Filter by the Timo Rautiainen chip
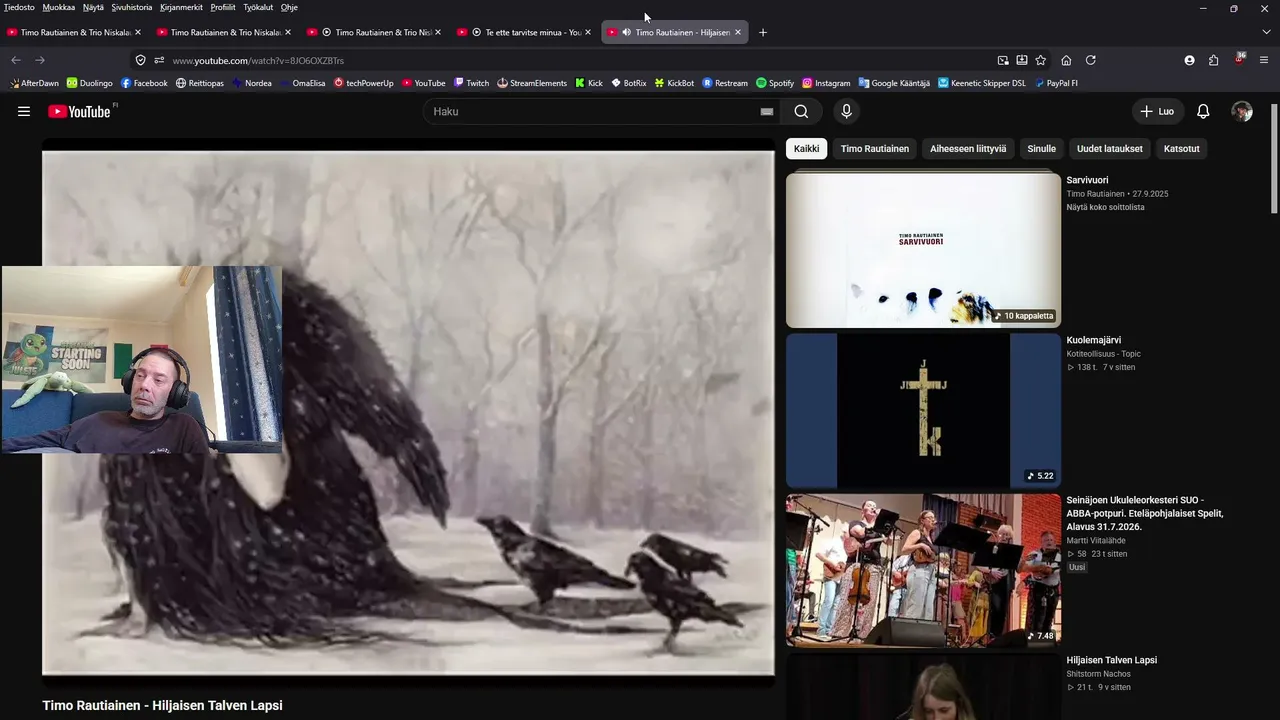 (x=875, y=149)
